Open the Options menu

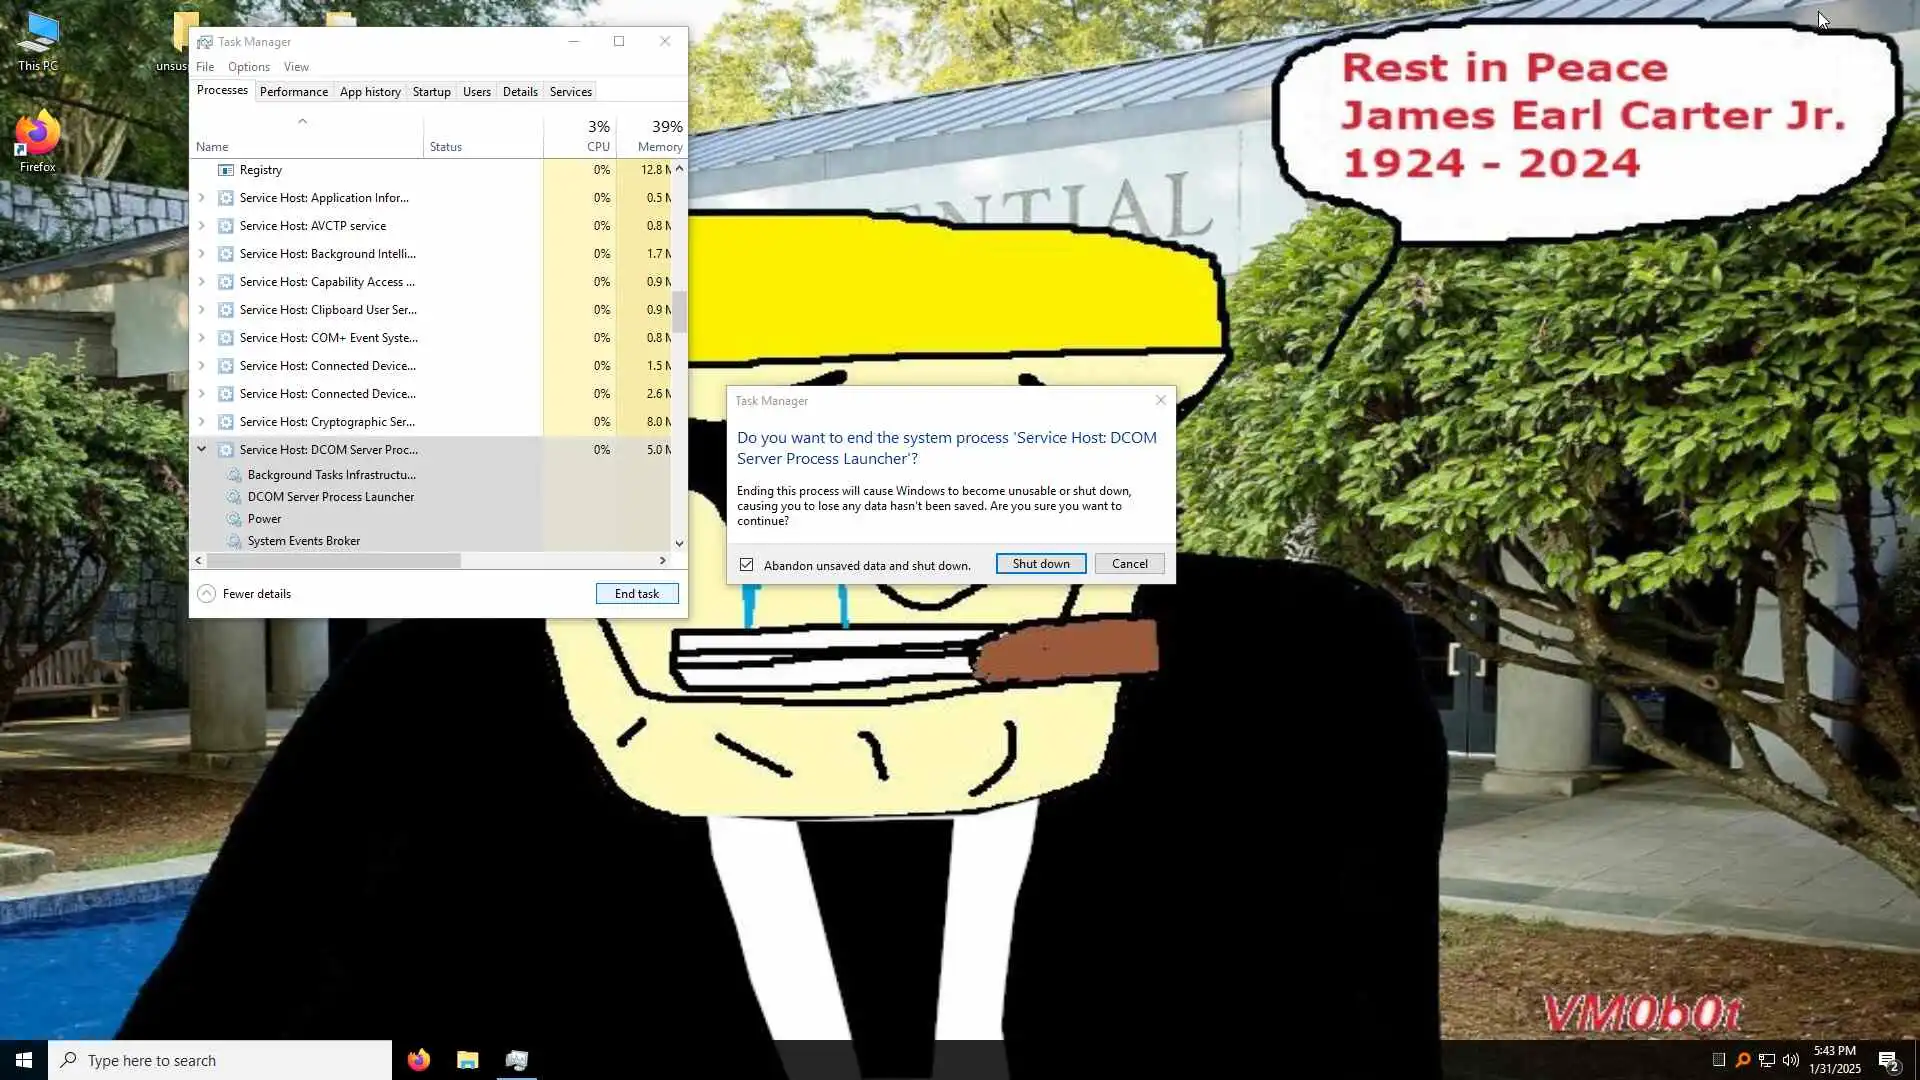[x=248, y=67]
